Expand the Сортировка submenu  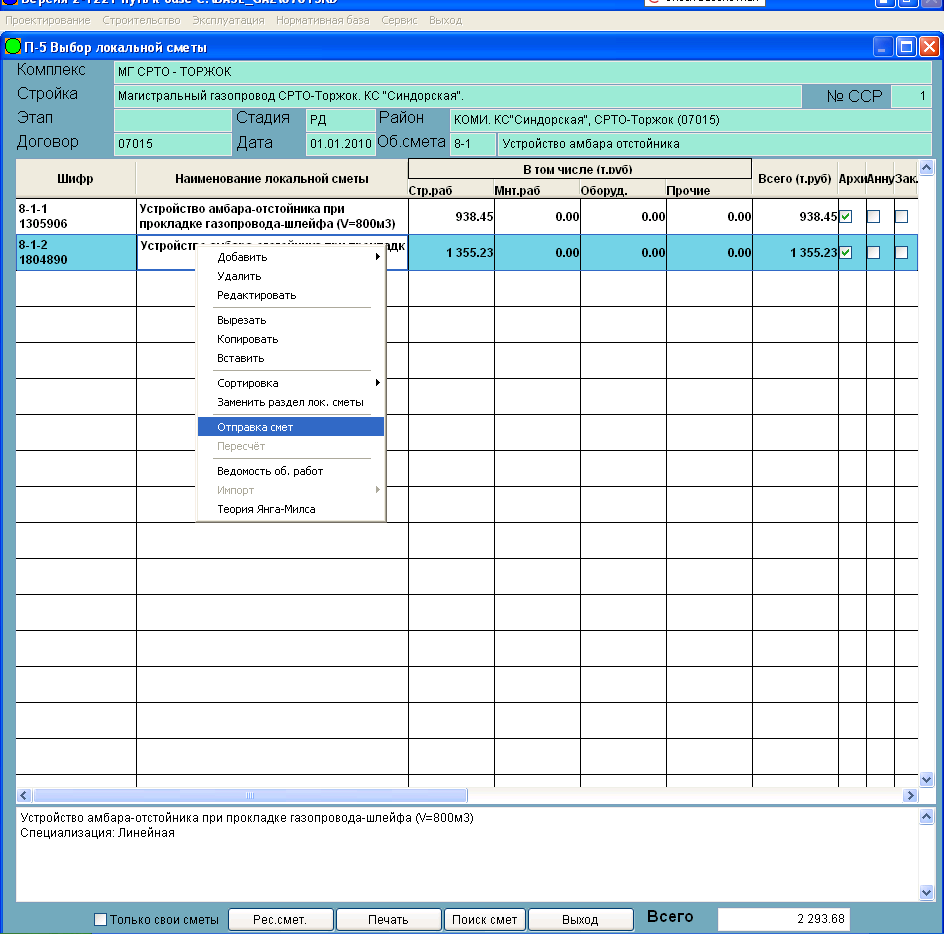tap(291, 383)
